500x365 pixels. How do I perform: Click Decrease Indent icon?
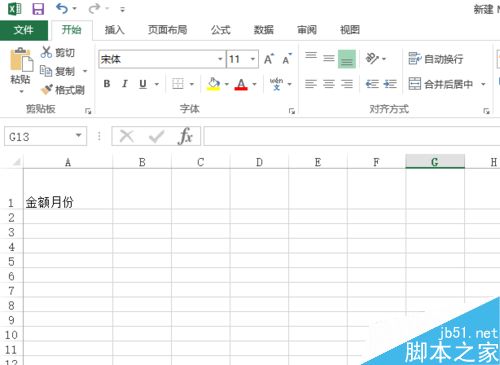(372, 84)
